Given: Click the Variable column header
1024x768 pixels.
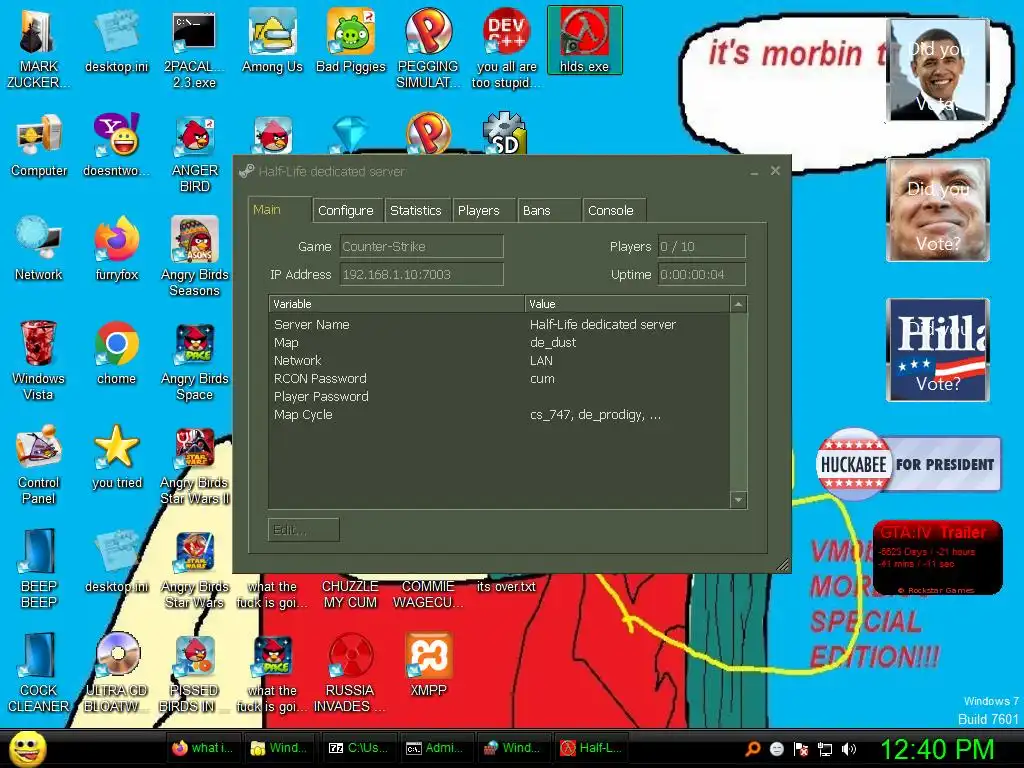Looking at the screenshot, I should (397, 304).
